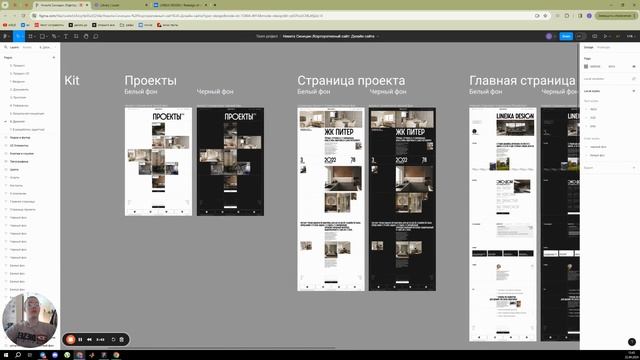Pause the screen recording
Image resolution: width=640 pixels, height=360 pixels.
coord(80,340)
